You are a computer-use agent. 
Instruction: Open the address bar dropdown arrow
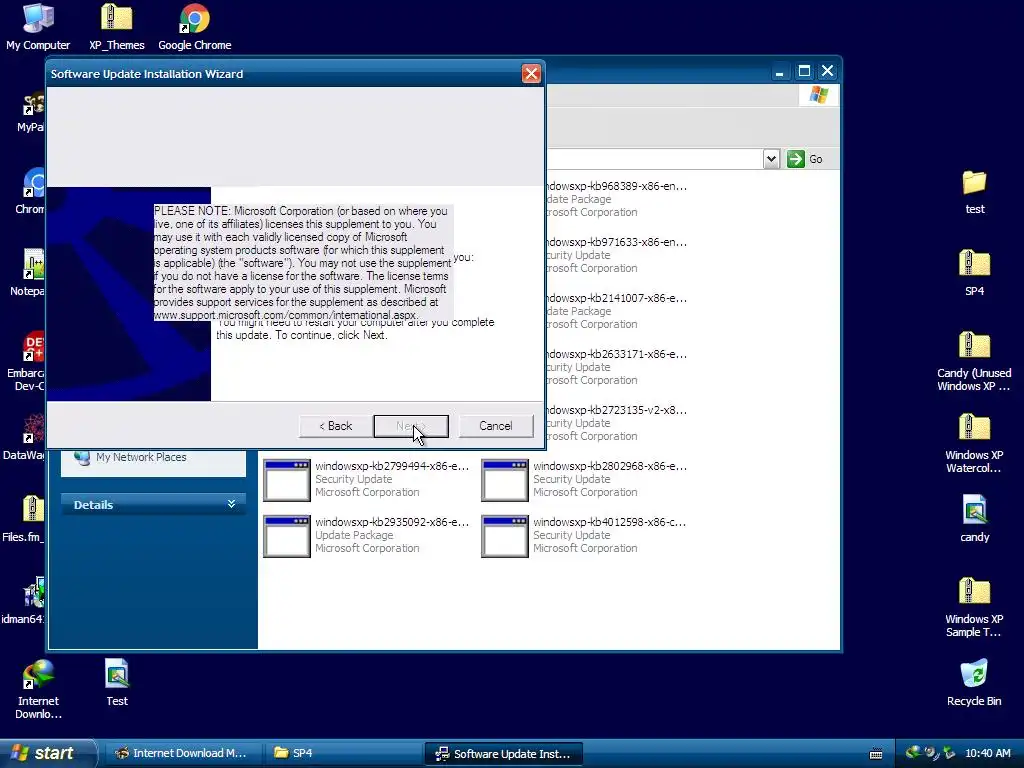(771, 159)
